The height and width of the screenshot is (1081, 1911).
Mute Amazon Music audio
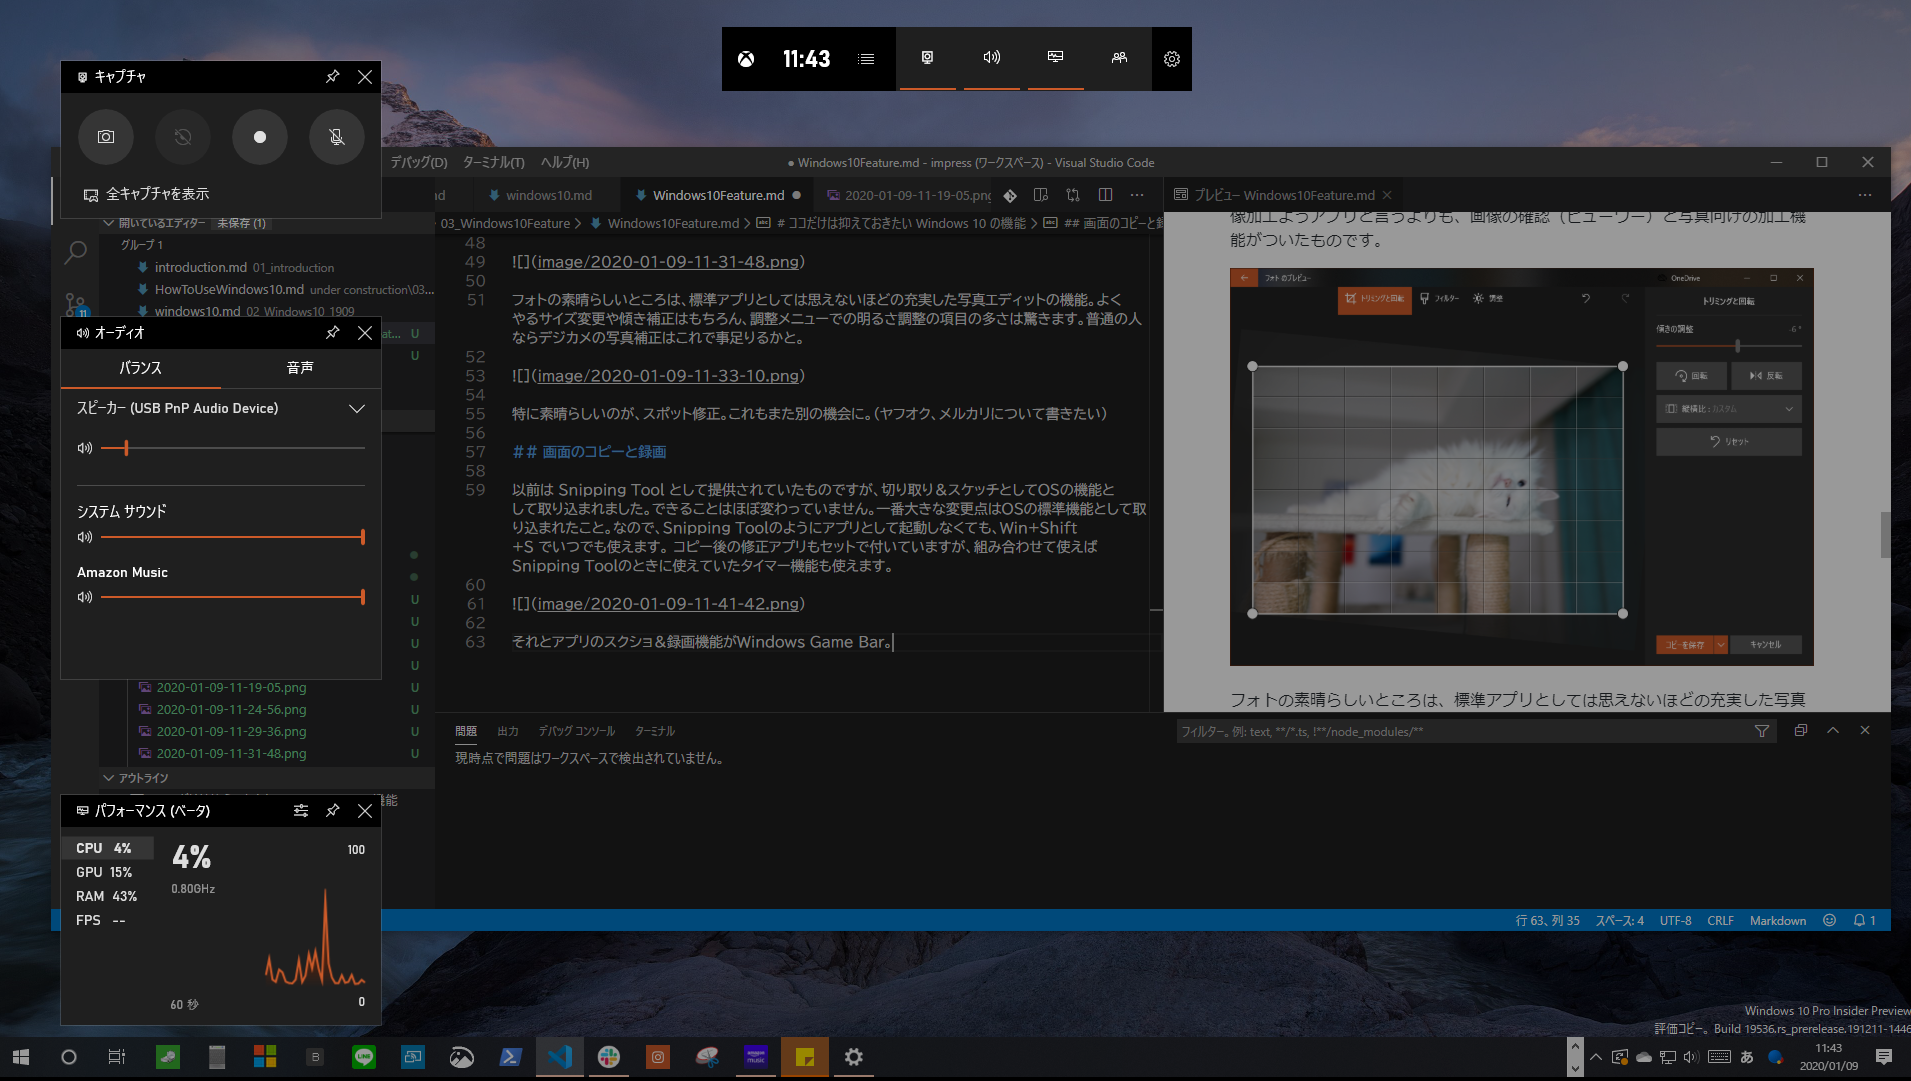(85, 597)
